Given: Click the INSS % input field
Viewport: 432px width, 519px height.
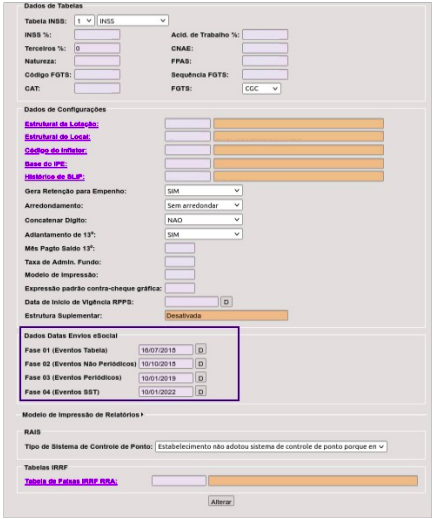Looking at the screenshot, I should (x=97, y=35).
